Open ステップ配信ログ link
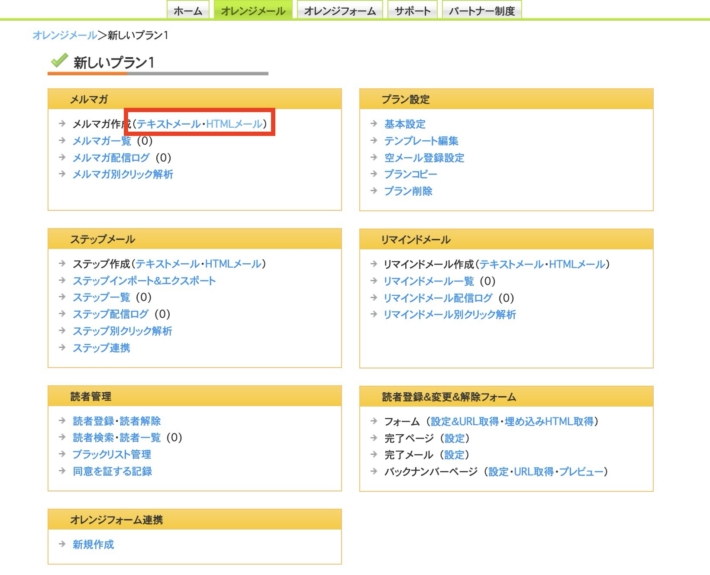The height and width of the screenshot is (575, 710). tap(110, 314)
